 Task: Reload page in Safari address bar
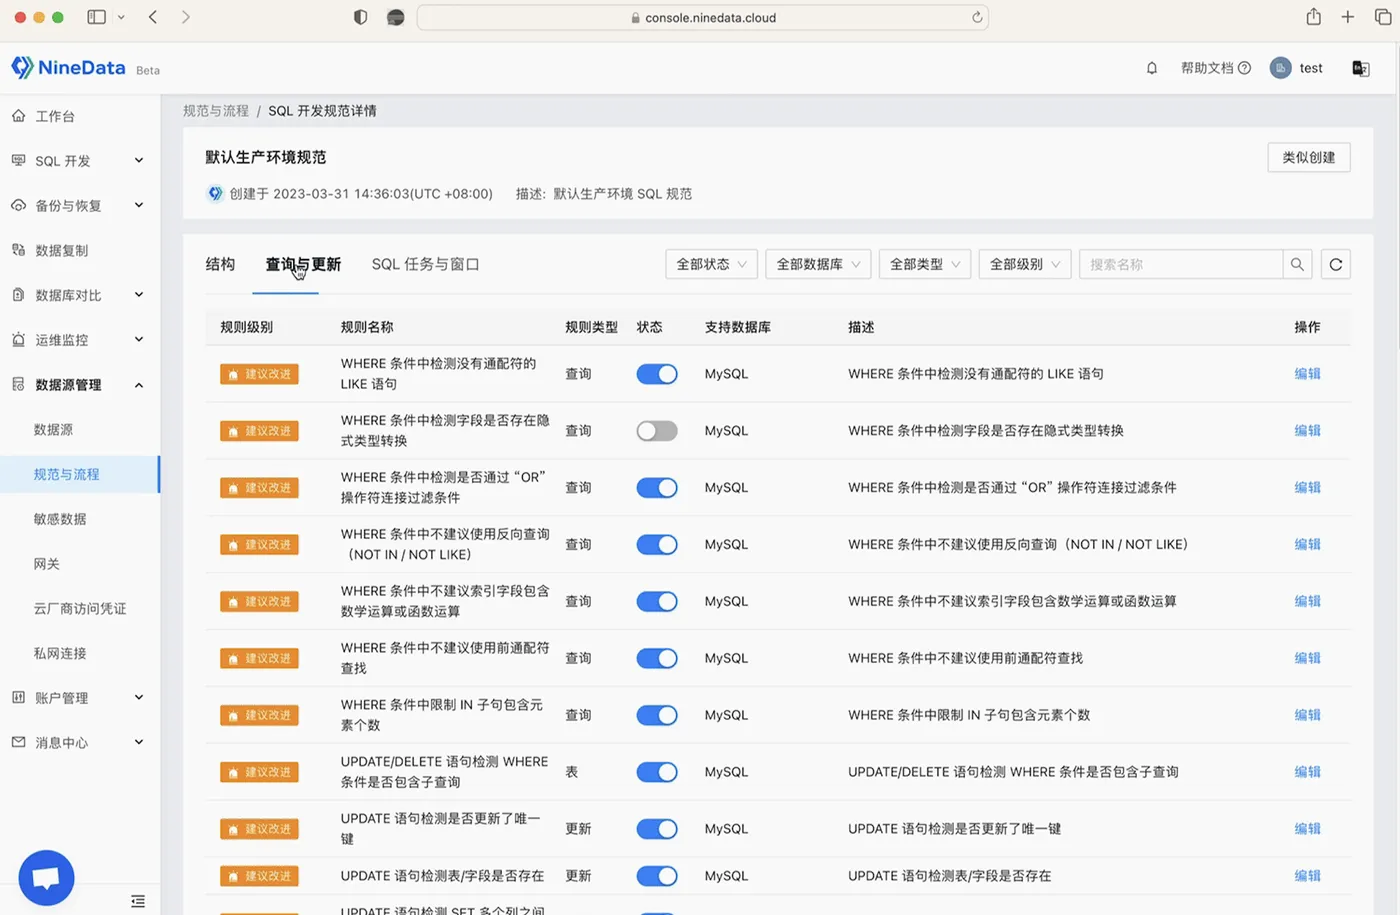pyautogui.click(x=977, y=17)
